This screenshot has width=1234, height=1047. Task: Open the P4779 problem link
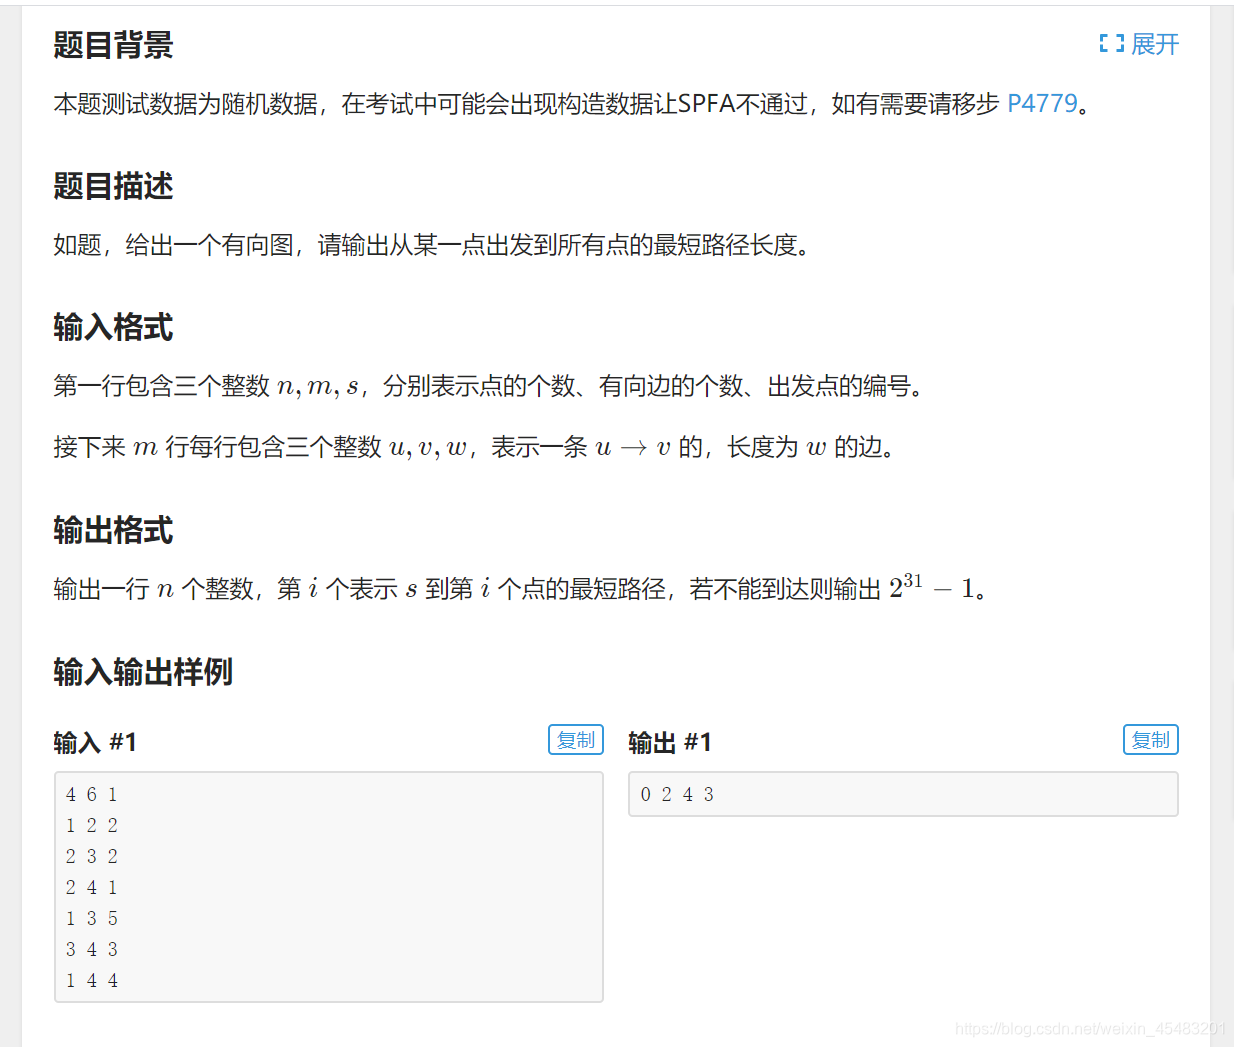pyautogui.click(x=1042, y=104)
